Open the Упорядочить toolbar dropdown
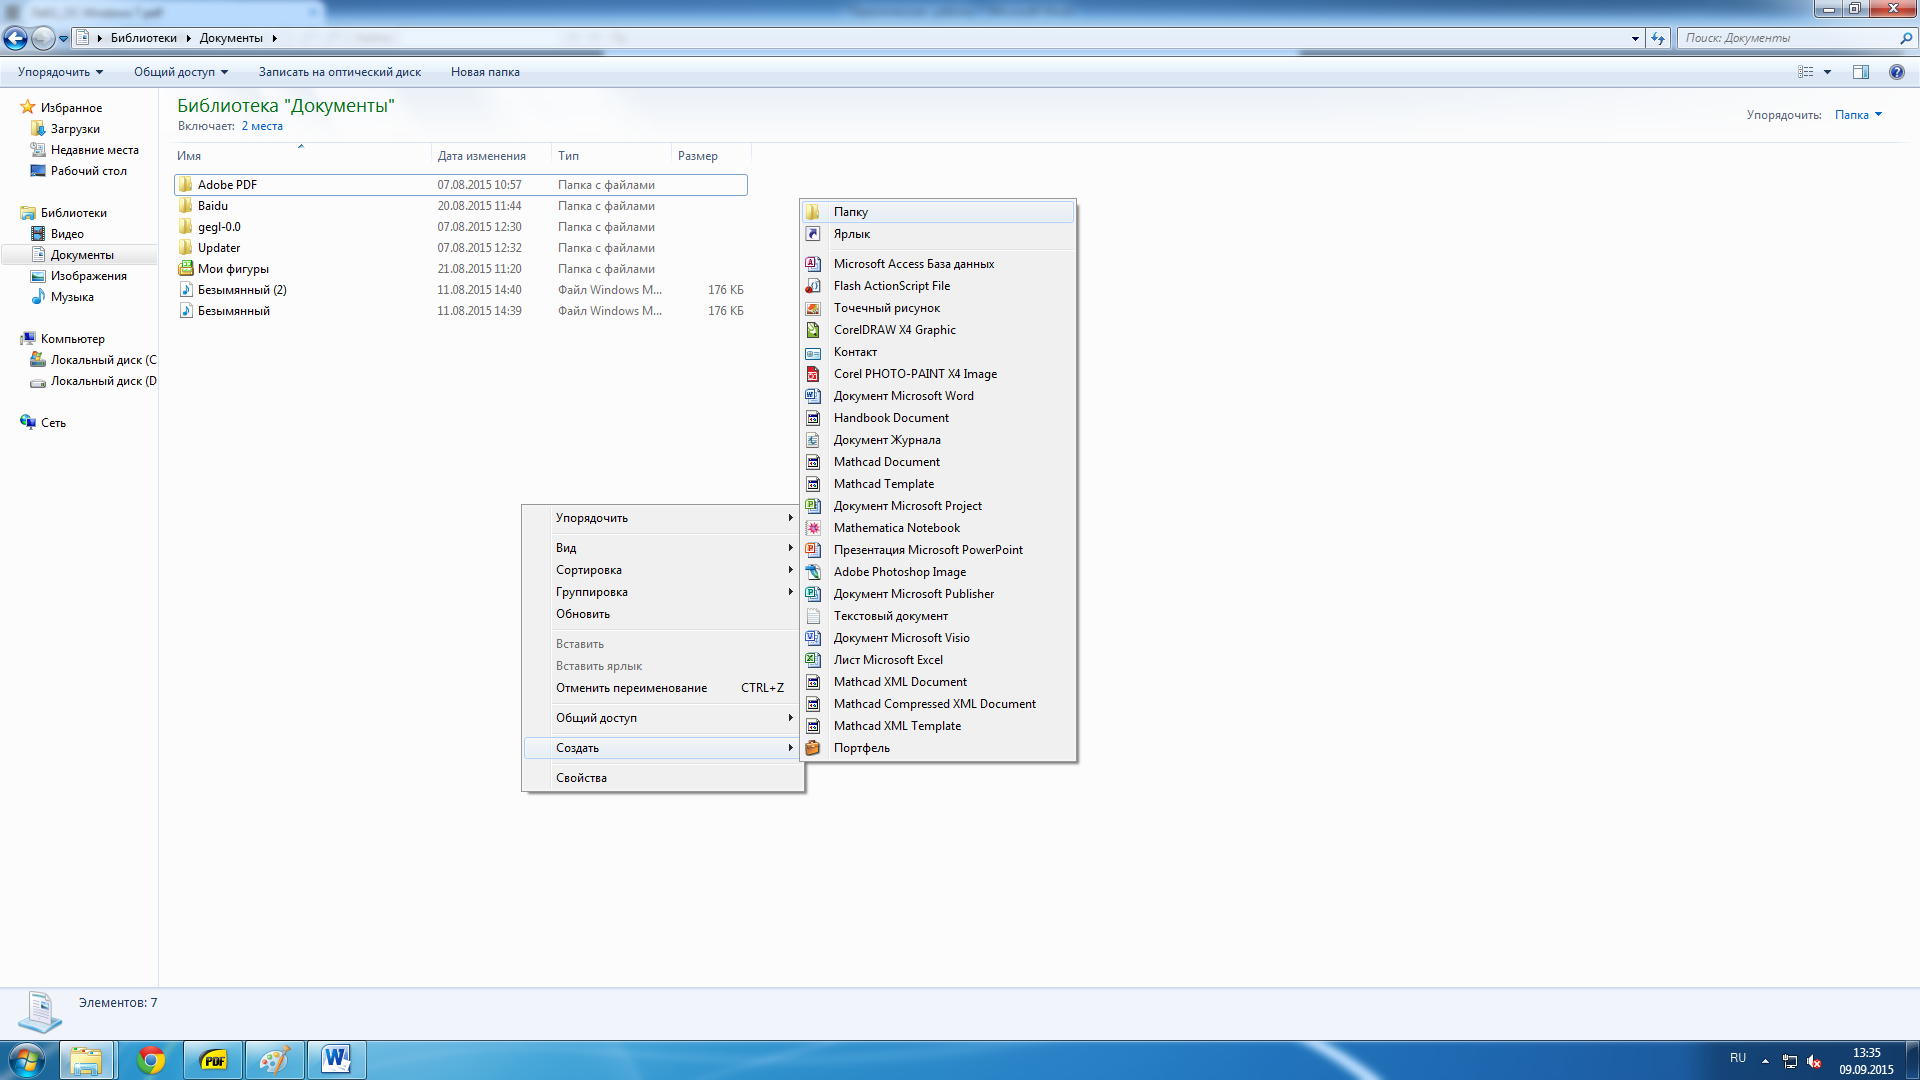This screenshot has width=1920, height=1080. click(x=60, y=72)
